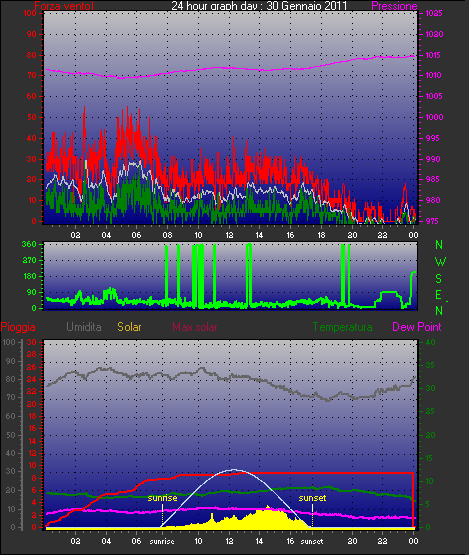Click the '975' pressure scale value
This screenshot has width=469, height=555.
[432, 221]
